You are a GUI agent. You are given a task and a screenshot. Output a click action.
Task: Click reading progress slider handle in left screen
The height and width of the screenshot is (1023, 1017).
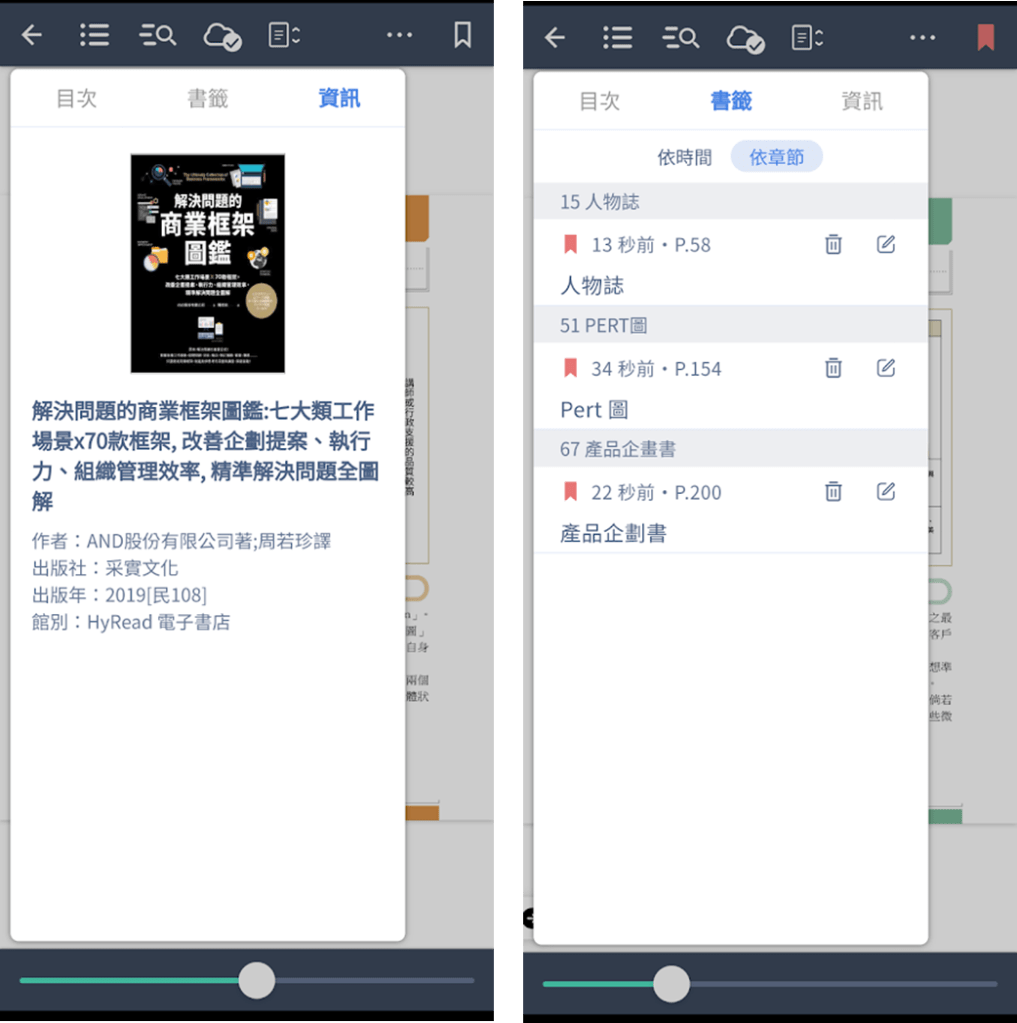[x=257, y=981]
